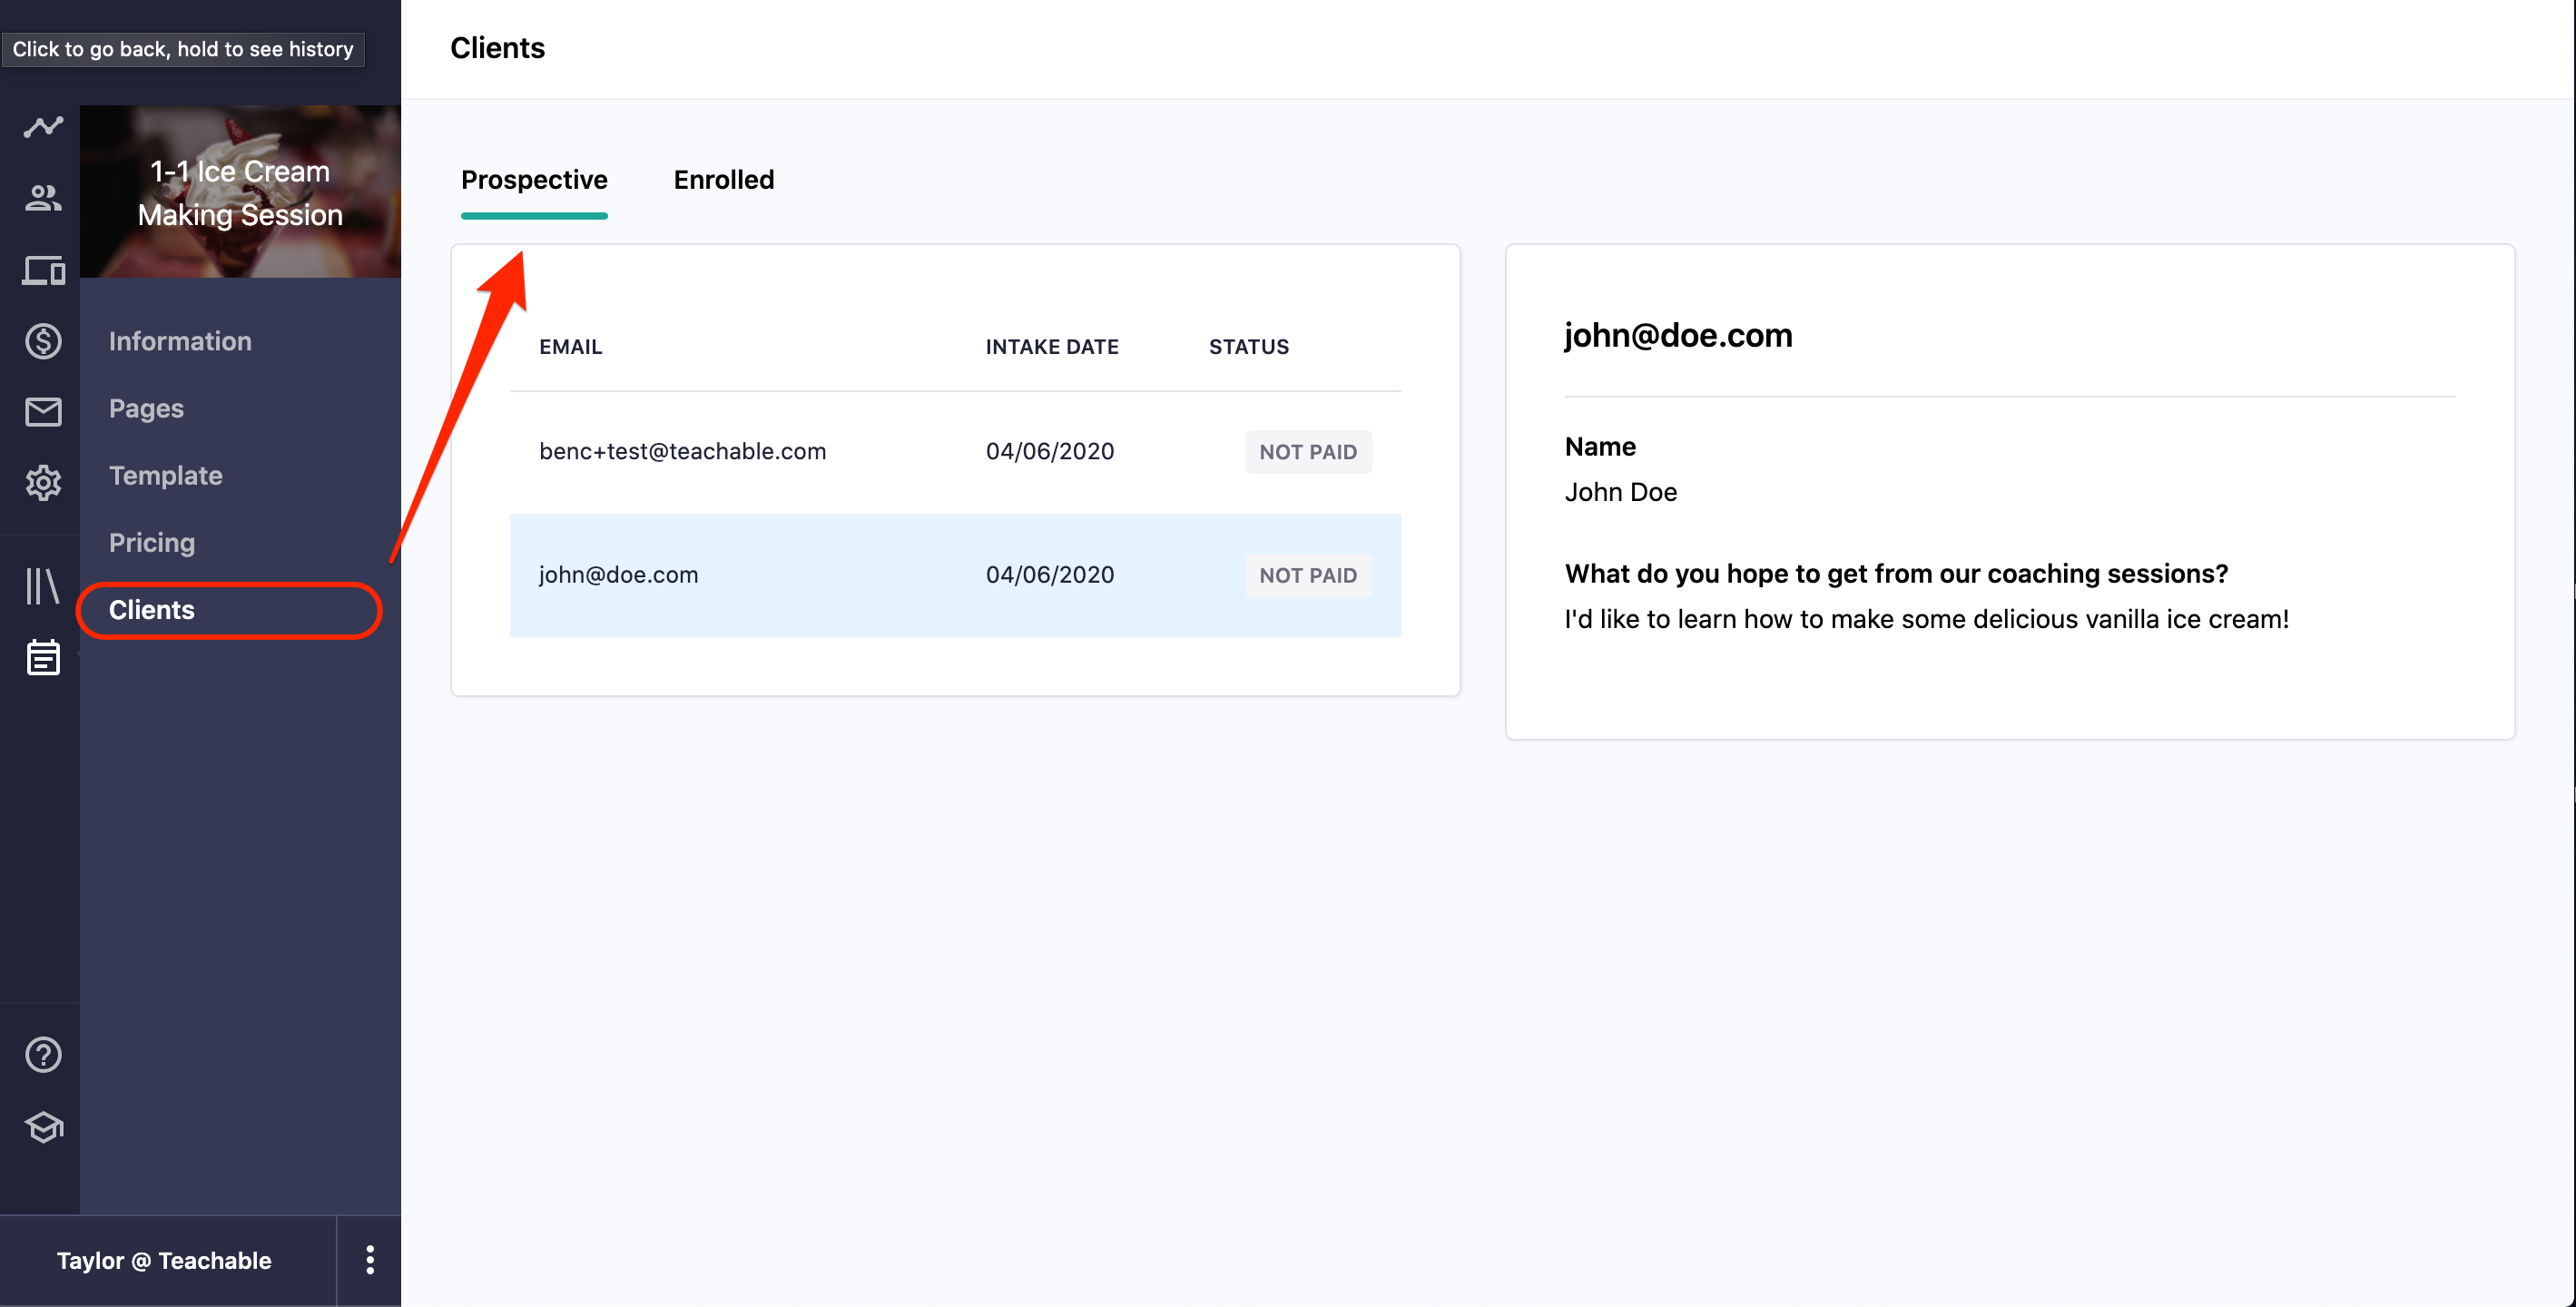Open Template in the sidebar menu
The image size is (2576, 1307).
coord(166,475)
